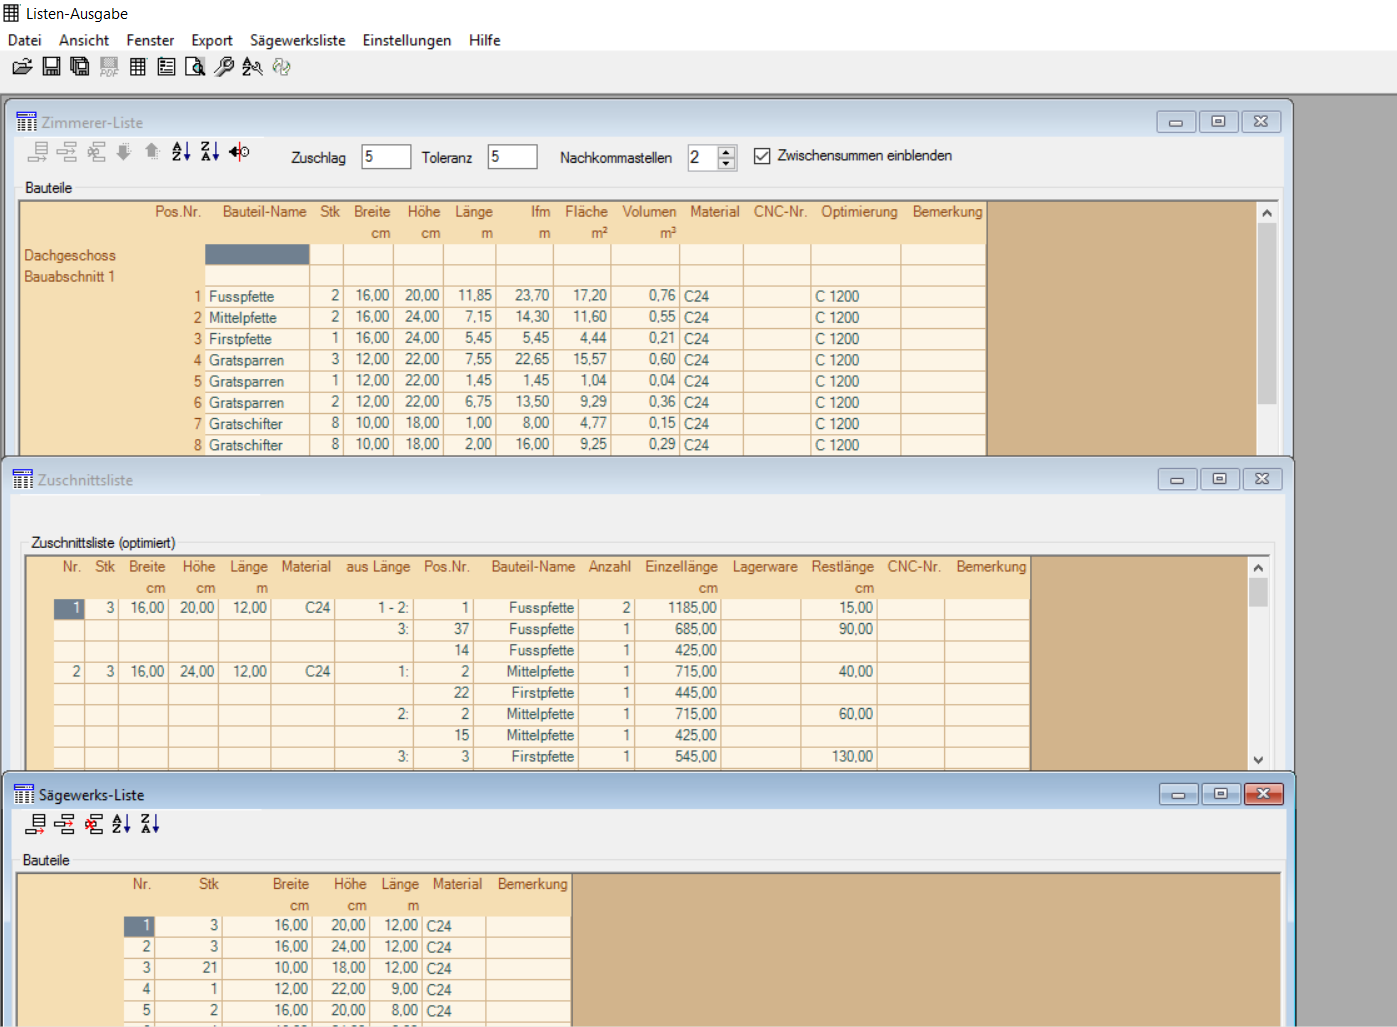Open the Ansicht menu
Screen dimensions: 1397x1027
[84, 40]
